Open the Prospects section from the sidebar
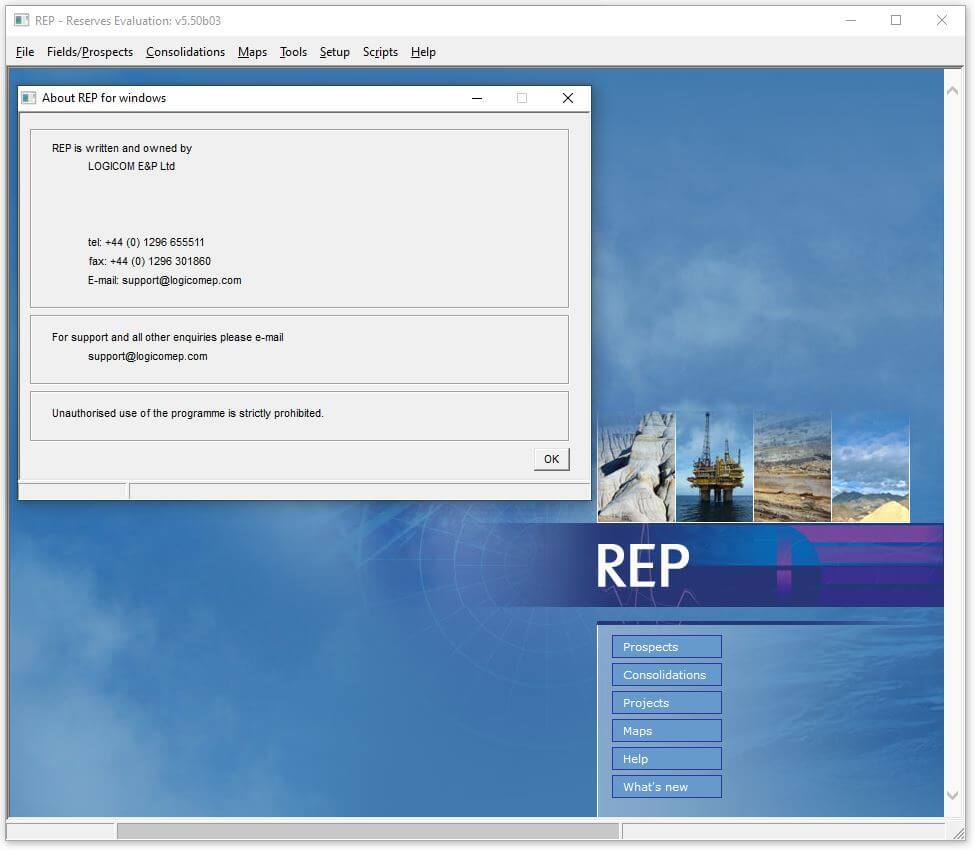The image size is (975, 850). click(666, 646)
